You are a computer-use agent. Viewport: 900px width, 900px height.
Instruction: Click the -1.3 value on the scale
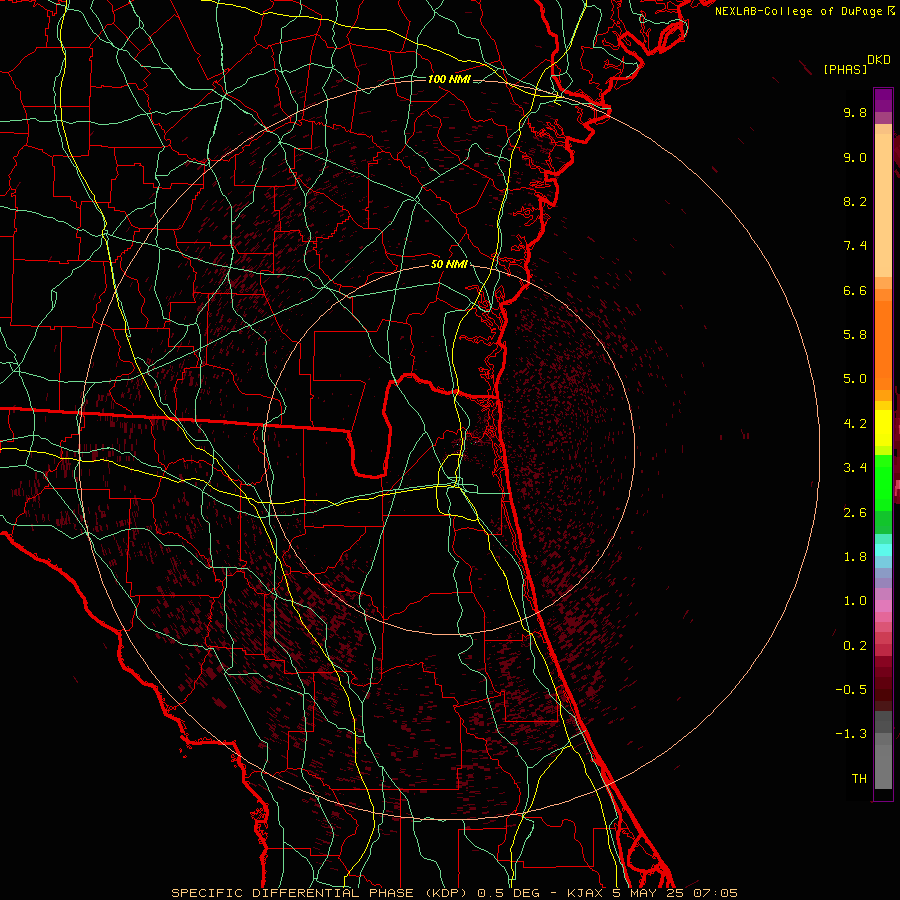851,734
